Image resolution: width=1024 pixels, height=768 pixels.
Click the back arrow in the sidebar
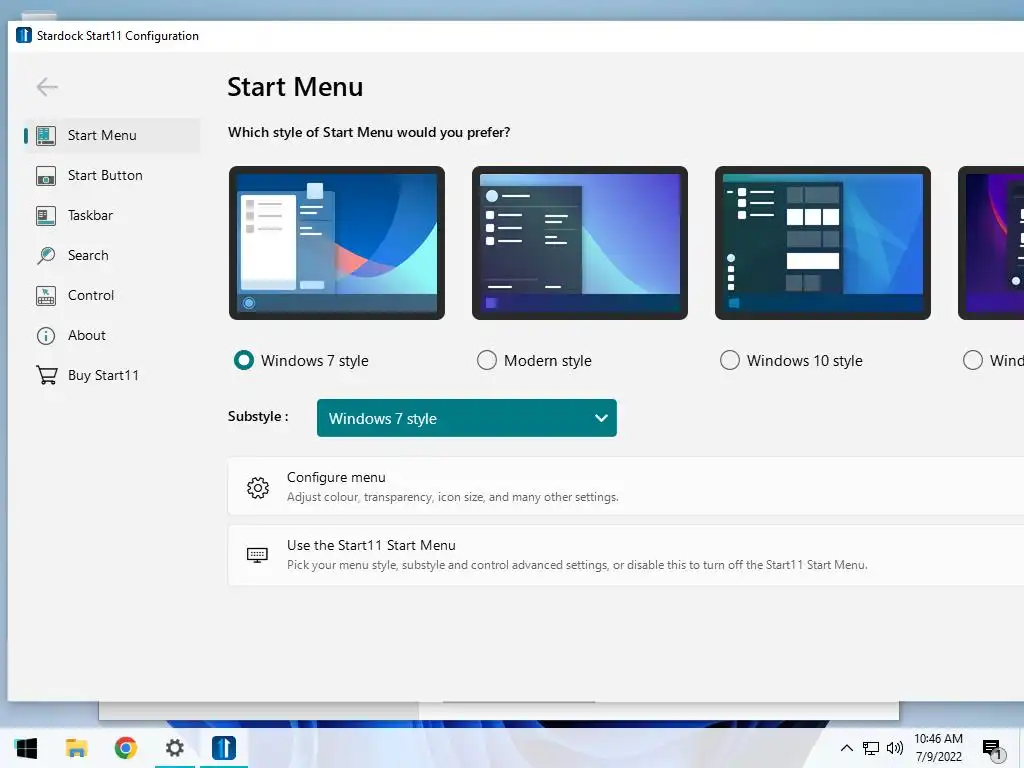(x=47, y=87)
